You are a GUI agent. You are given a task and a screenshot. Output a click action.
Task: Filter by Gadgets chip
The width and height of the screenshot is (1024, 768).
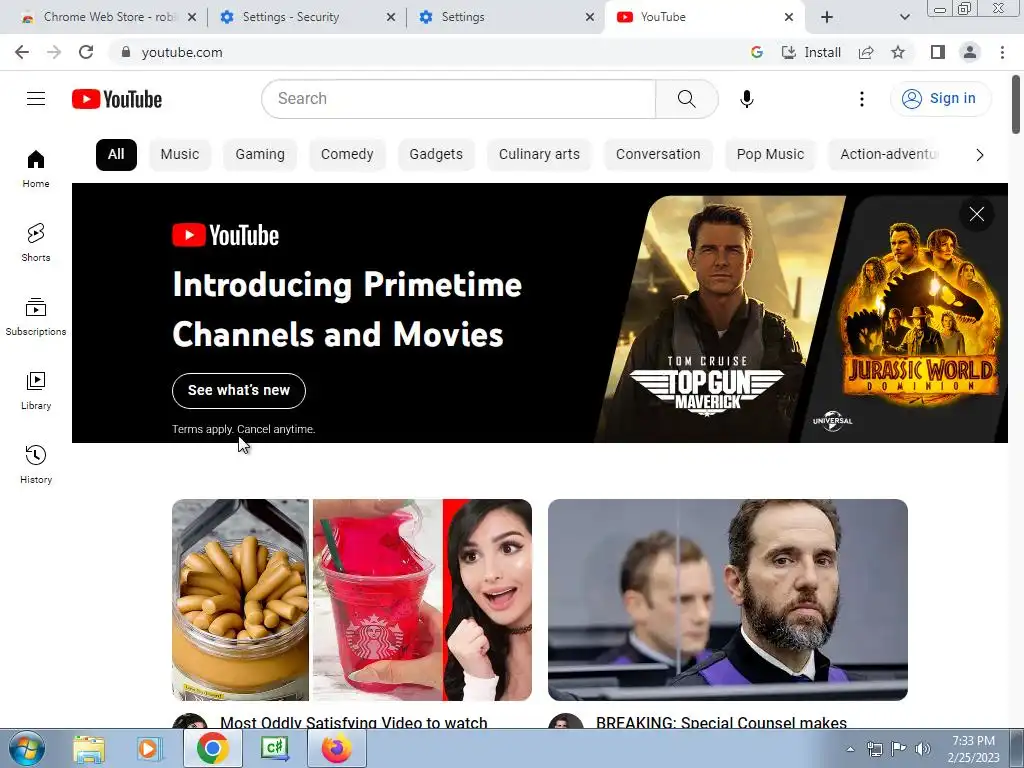point(436,155)
